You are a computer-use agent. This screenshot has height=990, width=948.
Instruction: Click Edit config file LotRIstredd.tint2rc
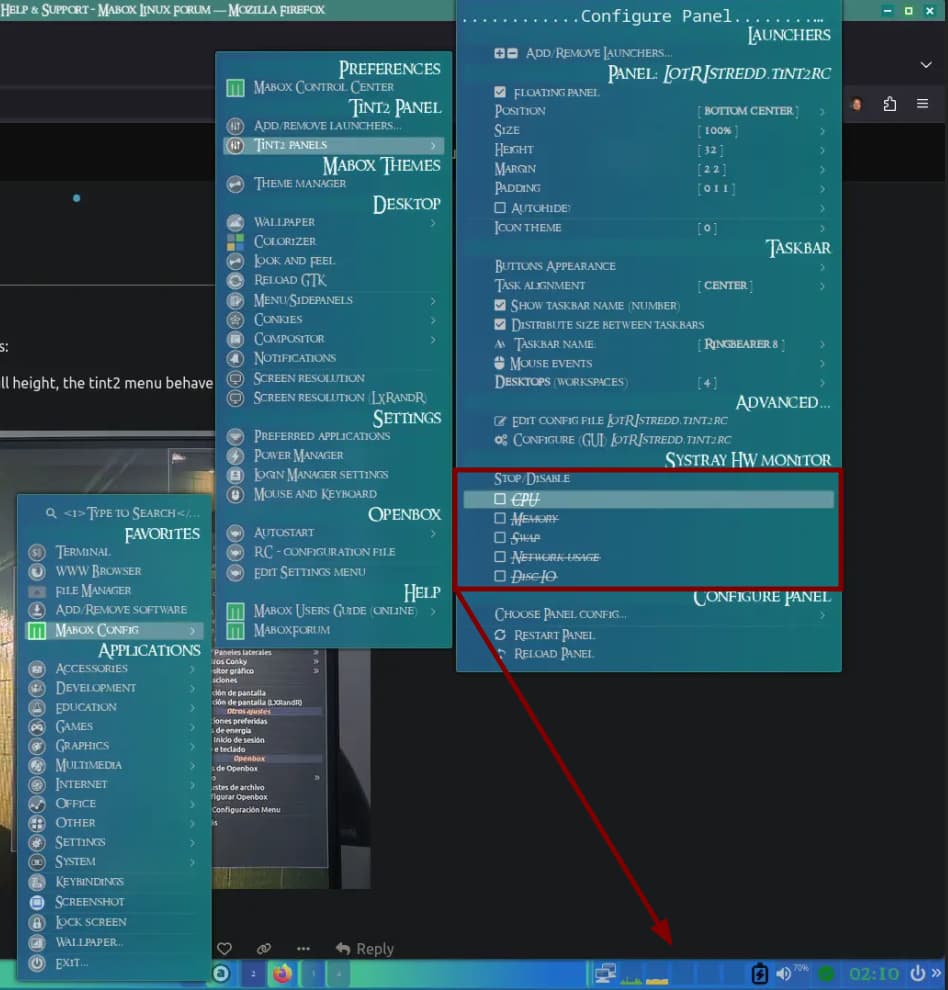(x=620, y=421)
